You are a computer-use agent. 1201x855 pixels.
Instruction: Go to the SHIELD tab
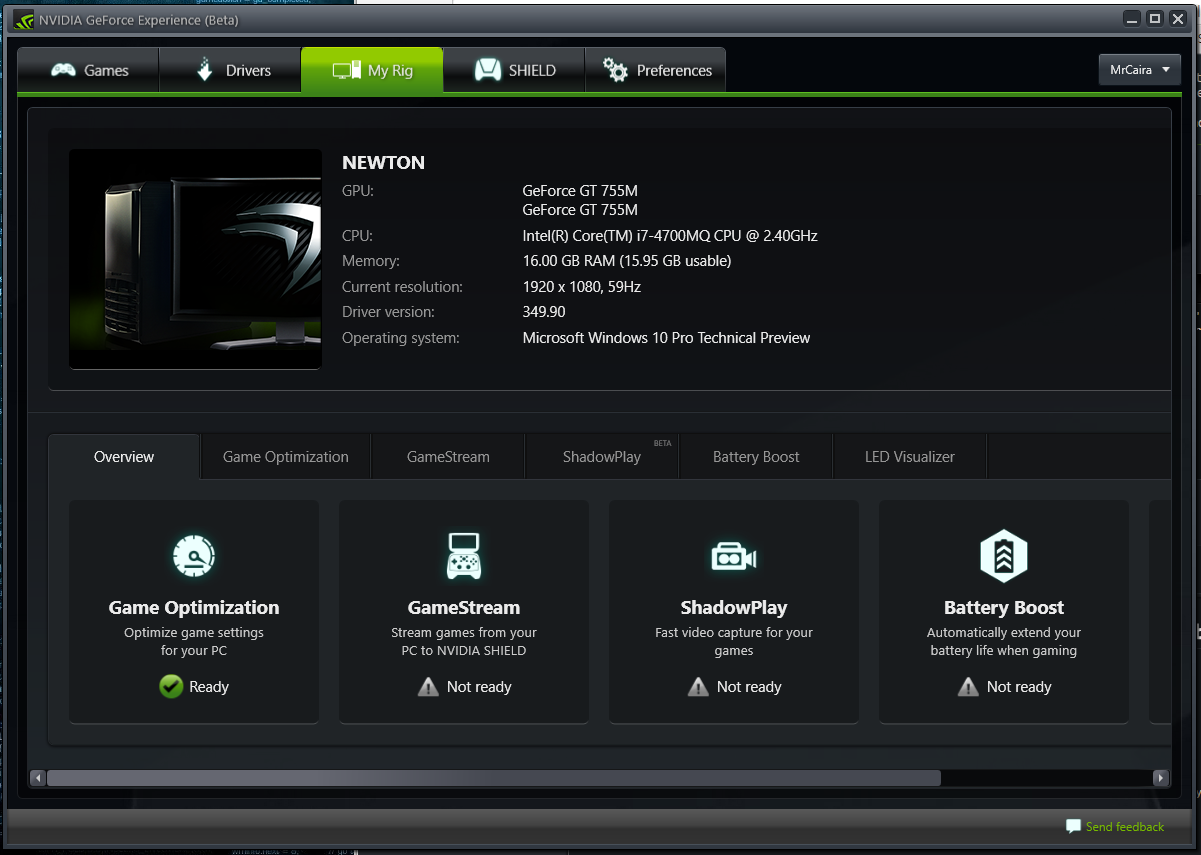514,70
